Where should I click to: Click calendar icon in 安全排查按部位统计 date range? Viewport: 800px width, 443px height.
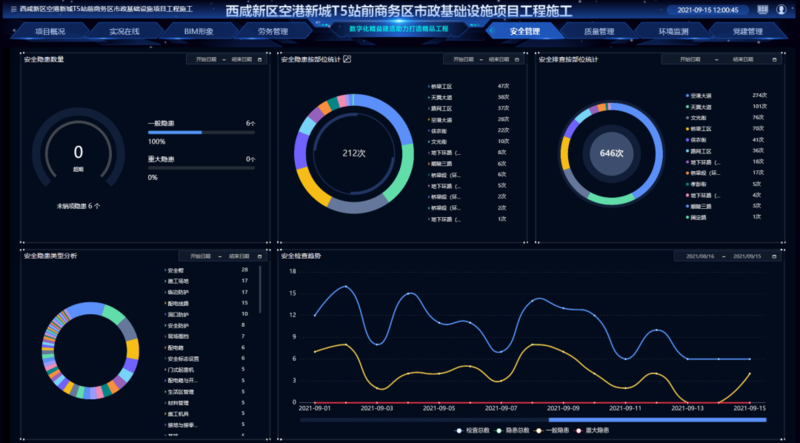click(x=775, y=59)
